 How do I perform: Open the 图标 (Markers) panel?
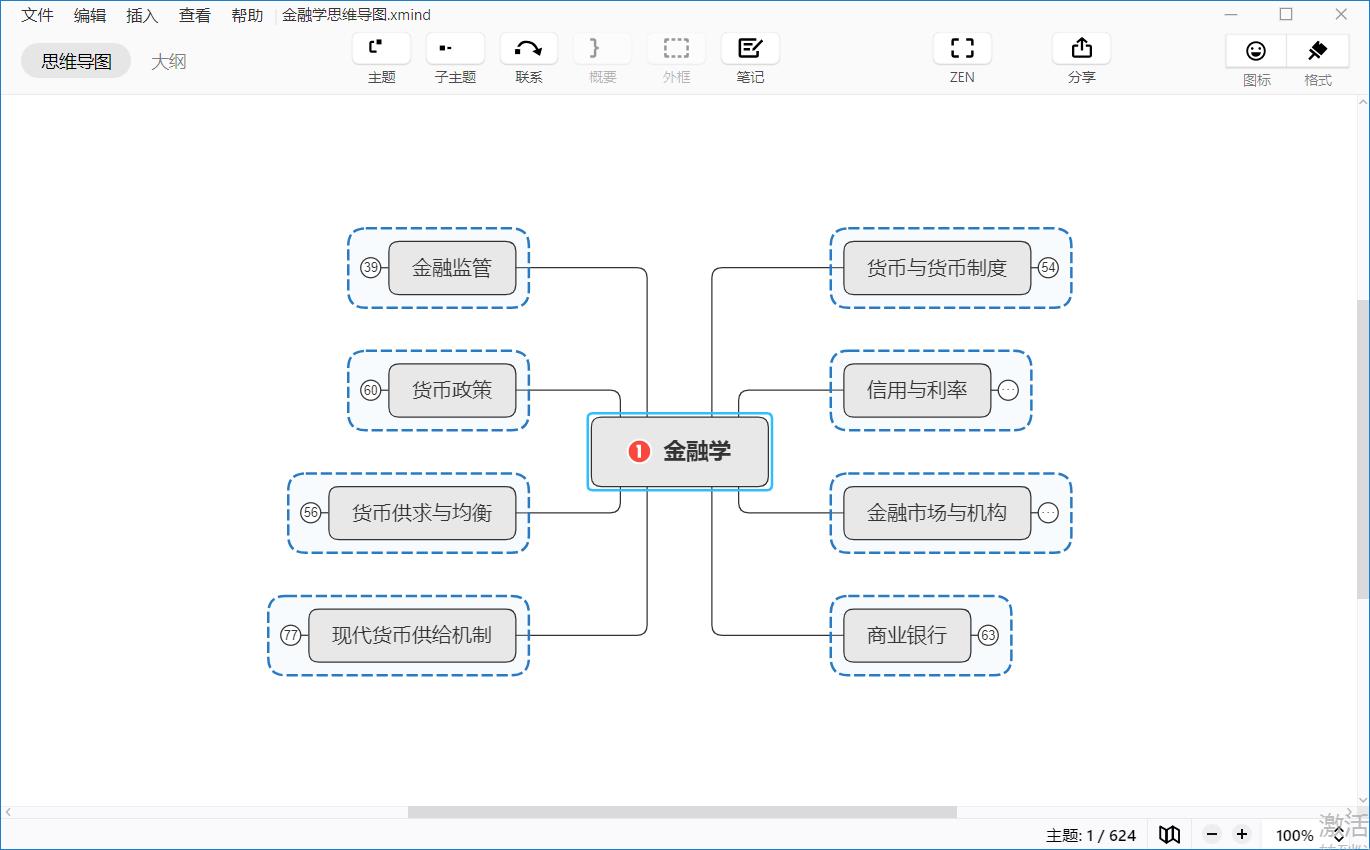click(x=1256, y=51)
